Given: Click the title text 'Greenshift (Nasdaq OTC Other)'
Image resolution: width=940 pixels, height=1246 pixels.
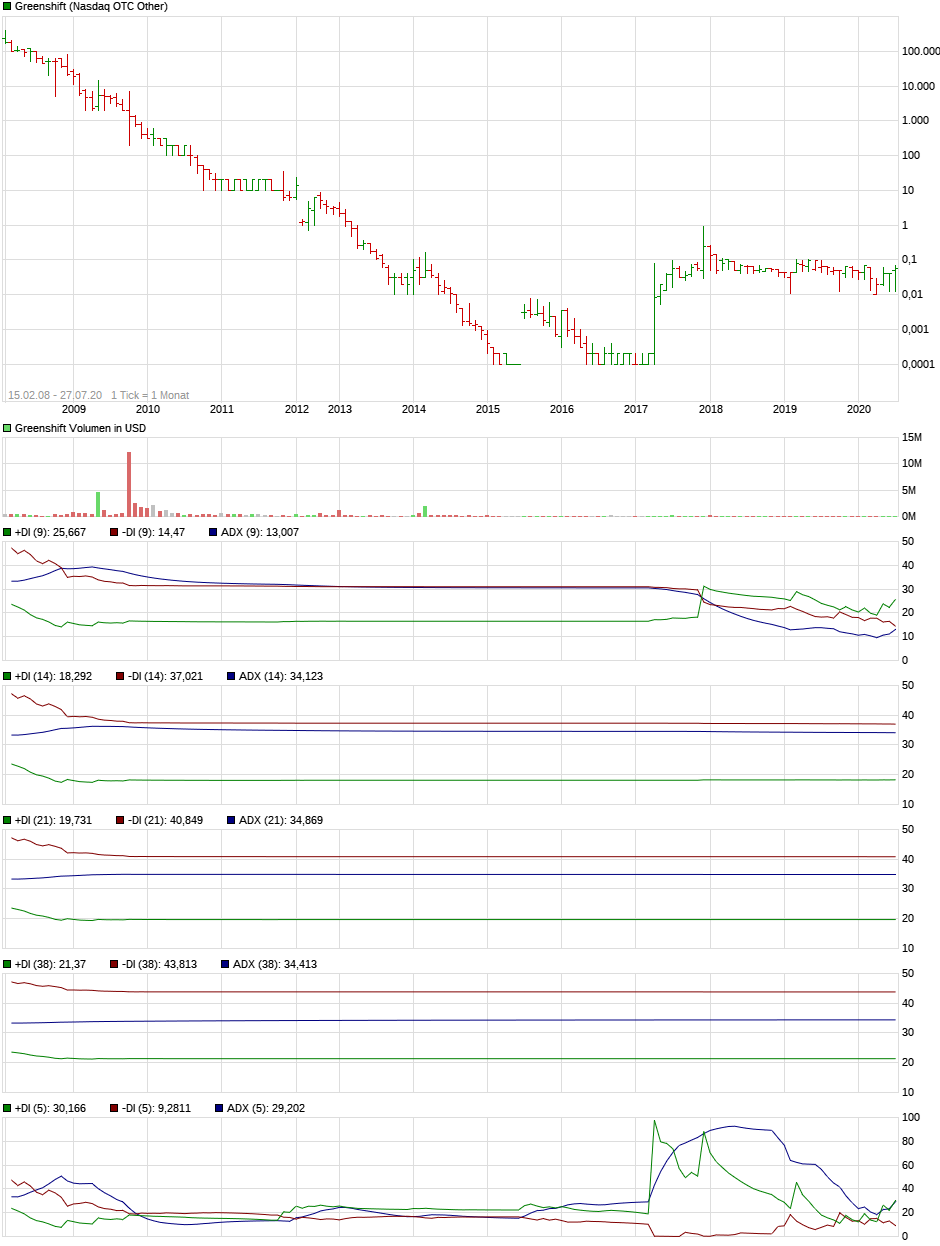Looking at the screenshot, I should 91,7.
